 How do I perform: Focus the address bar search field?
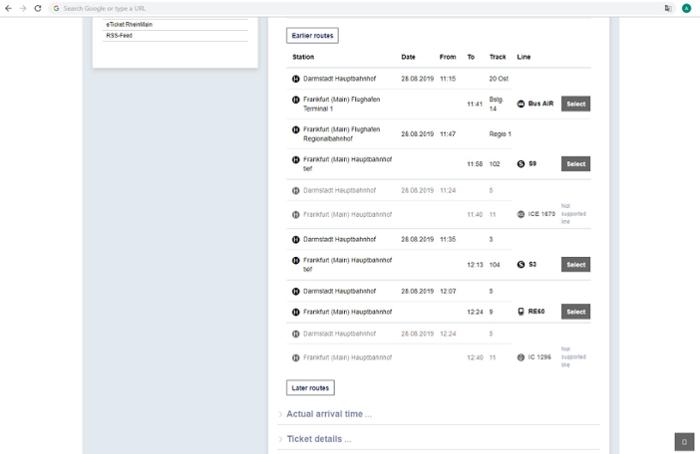pos(357,8)
